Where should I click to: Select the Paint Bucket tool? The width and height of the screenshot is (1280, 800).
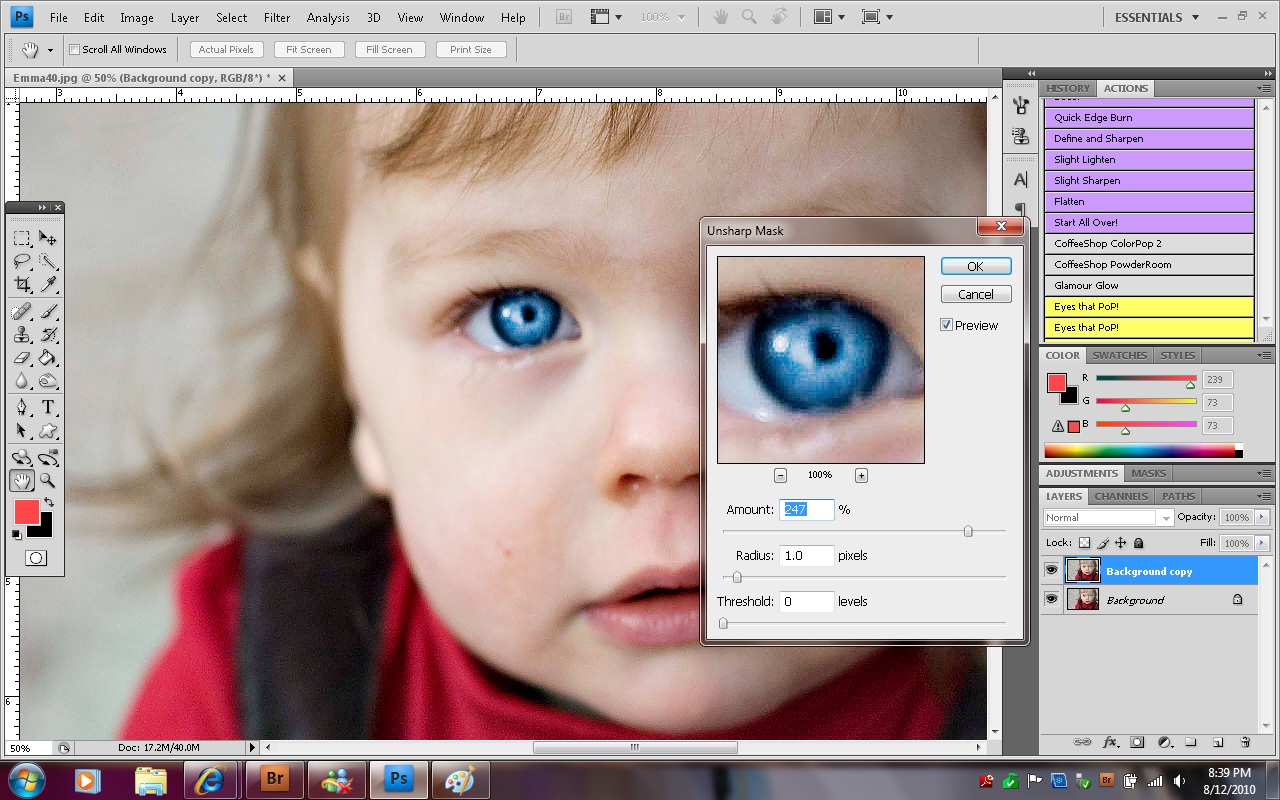[x=47, y=358]
